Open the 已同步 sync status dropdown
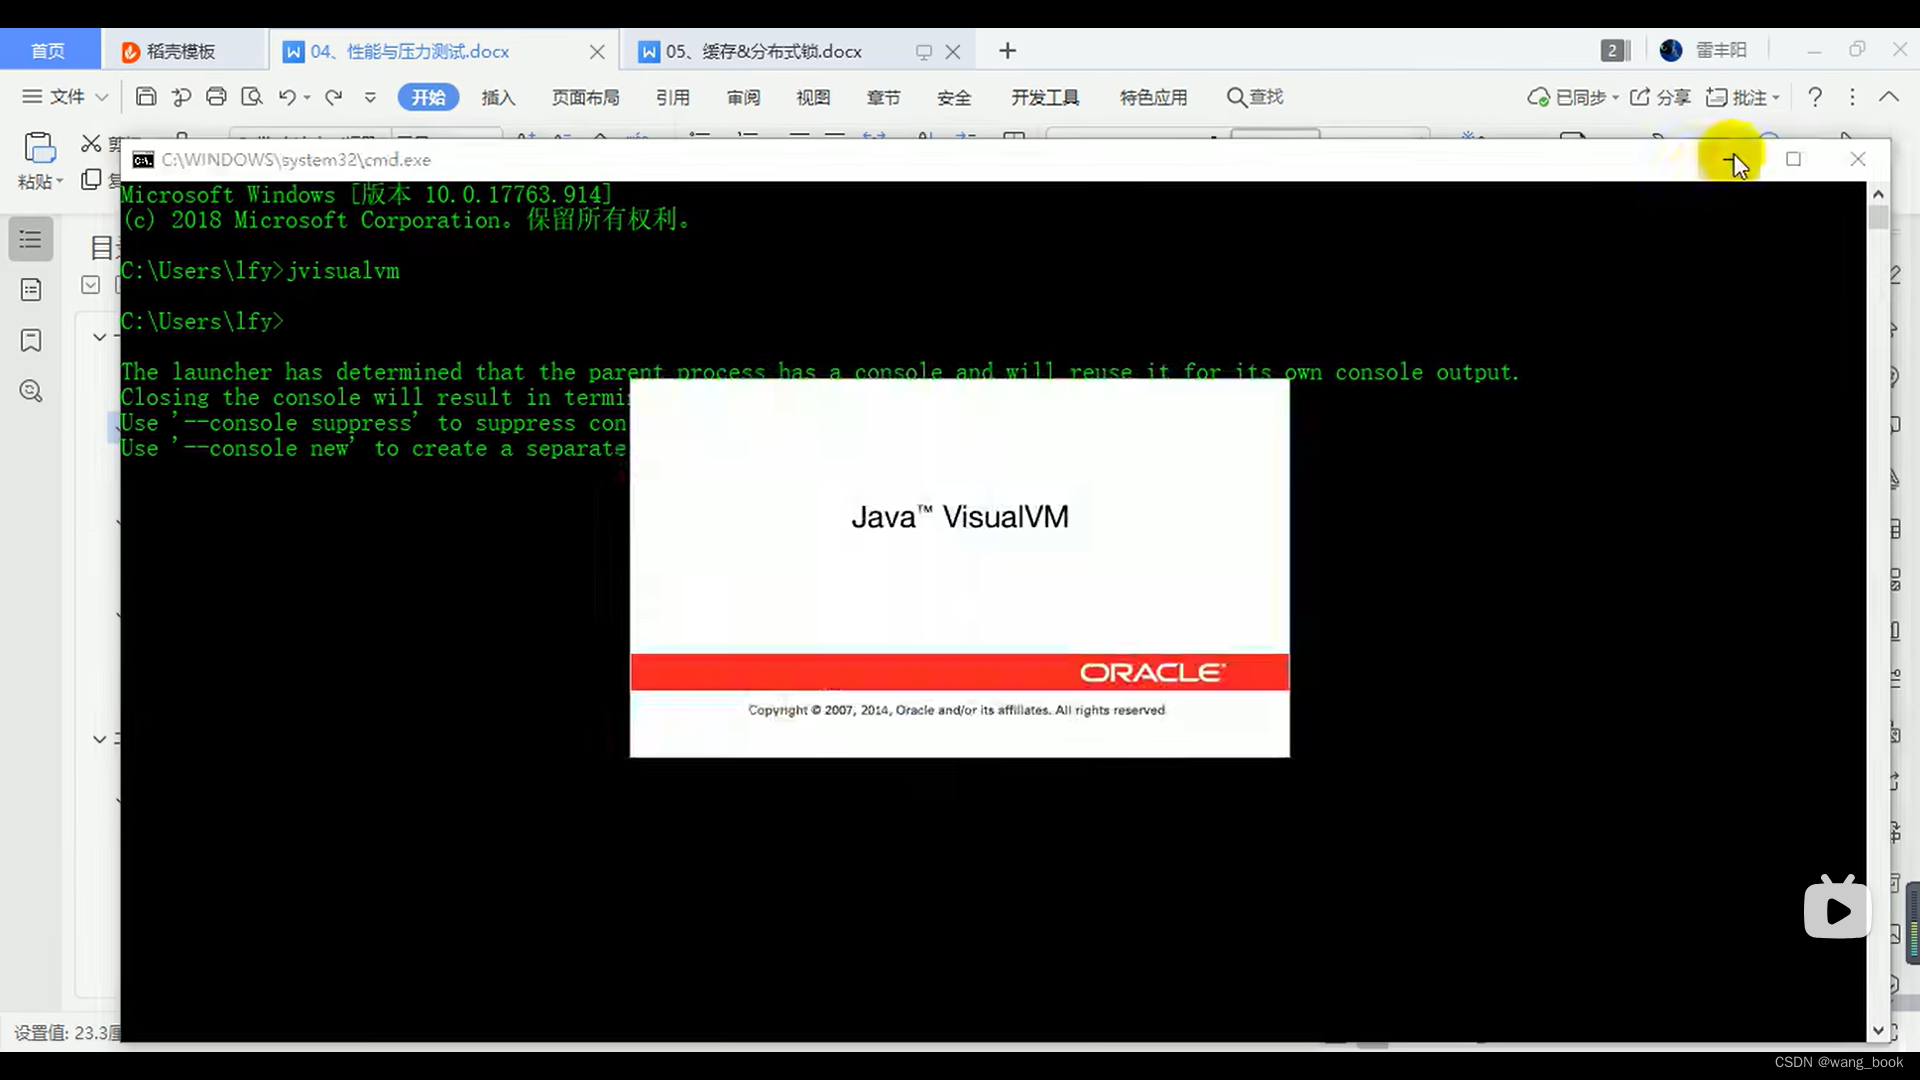Screen dimensions: 1920x1080 tap(1573, 97)
